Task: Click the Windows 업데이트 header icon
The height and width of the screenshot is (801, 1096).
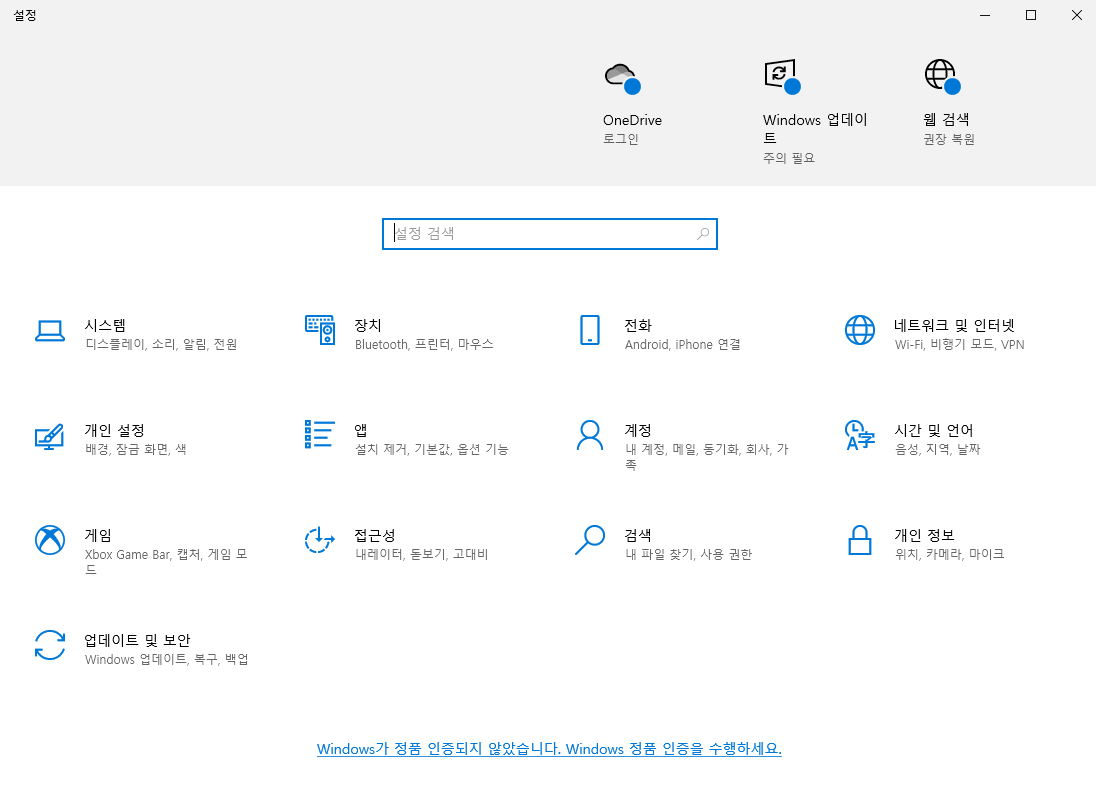Action: click(782, 75)
